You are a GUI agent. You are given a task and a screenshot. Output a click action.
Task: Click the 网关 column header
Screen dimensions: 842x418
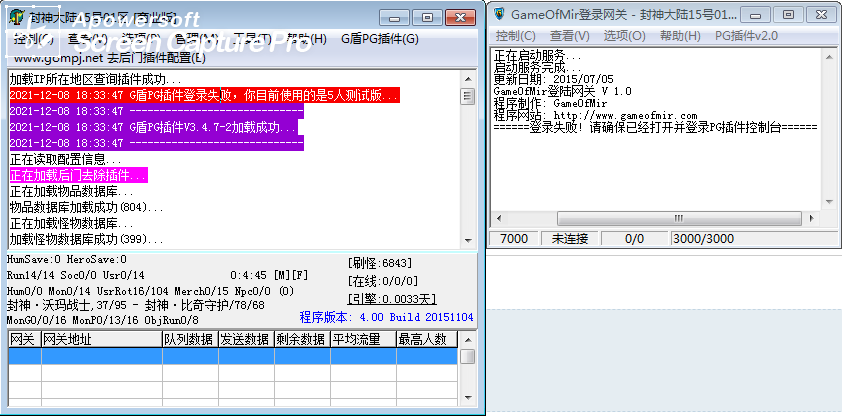pyautogui.click(x=25, y=340)
